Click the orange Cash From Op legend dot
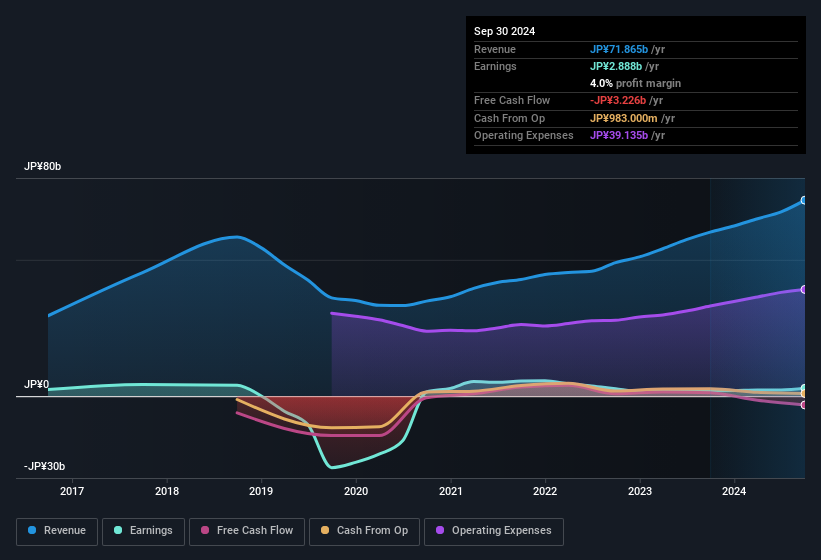 (x=325, y=531)
